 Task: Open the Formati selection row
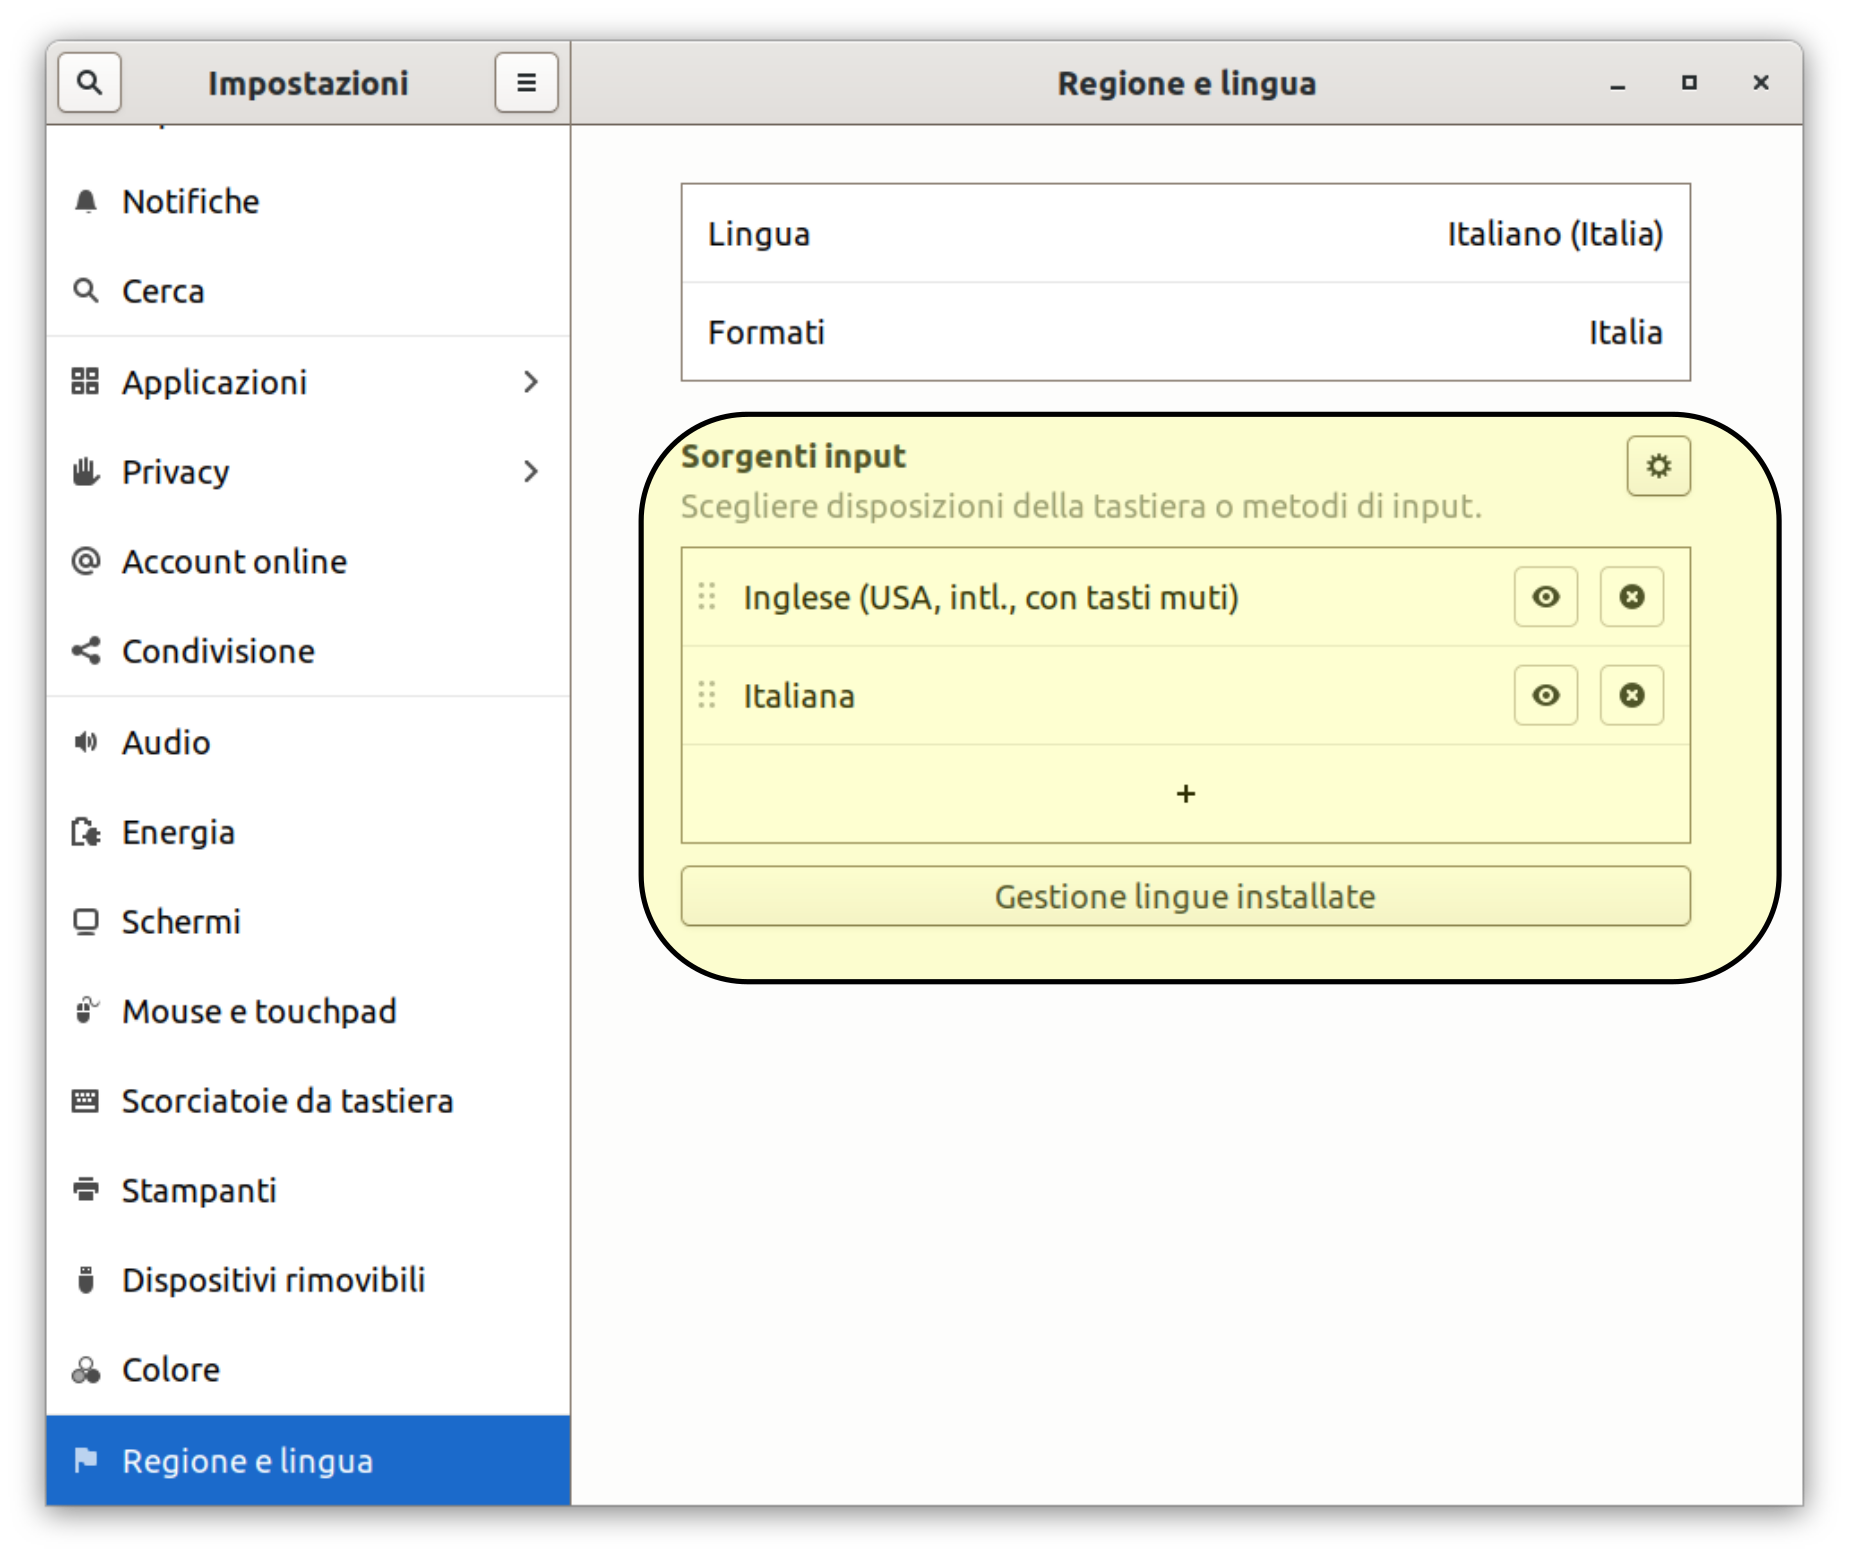[1186, 332]
